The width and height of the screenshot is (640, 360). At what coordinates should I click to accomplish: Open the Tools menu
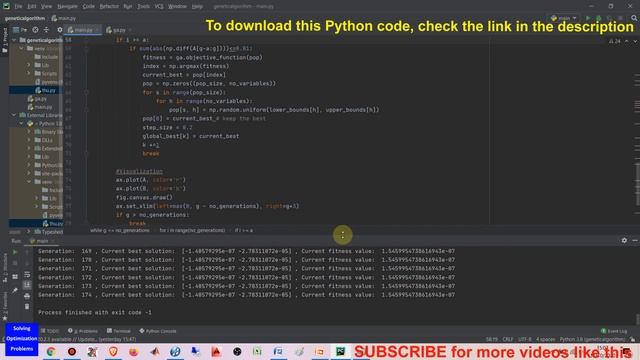click(x=143, y=7)
